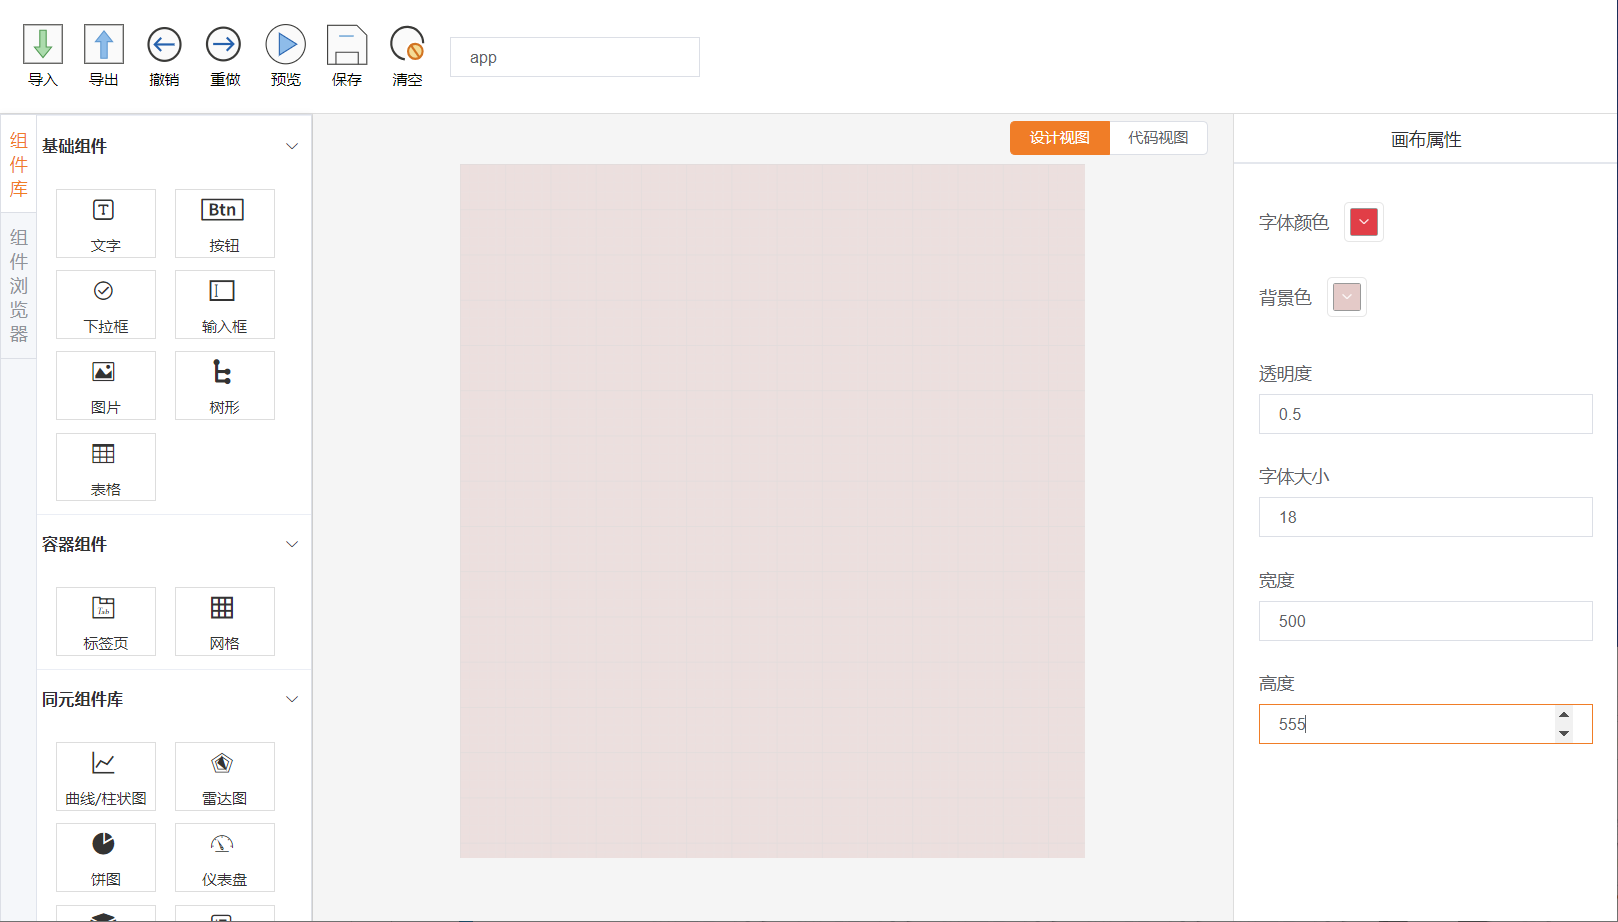Viewport: 1618px width, 922px height.
Task: Start preview with the 预览 play icon
Action: point(285,45)
